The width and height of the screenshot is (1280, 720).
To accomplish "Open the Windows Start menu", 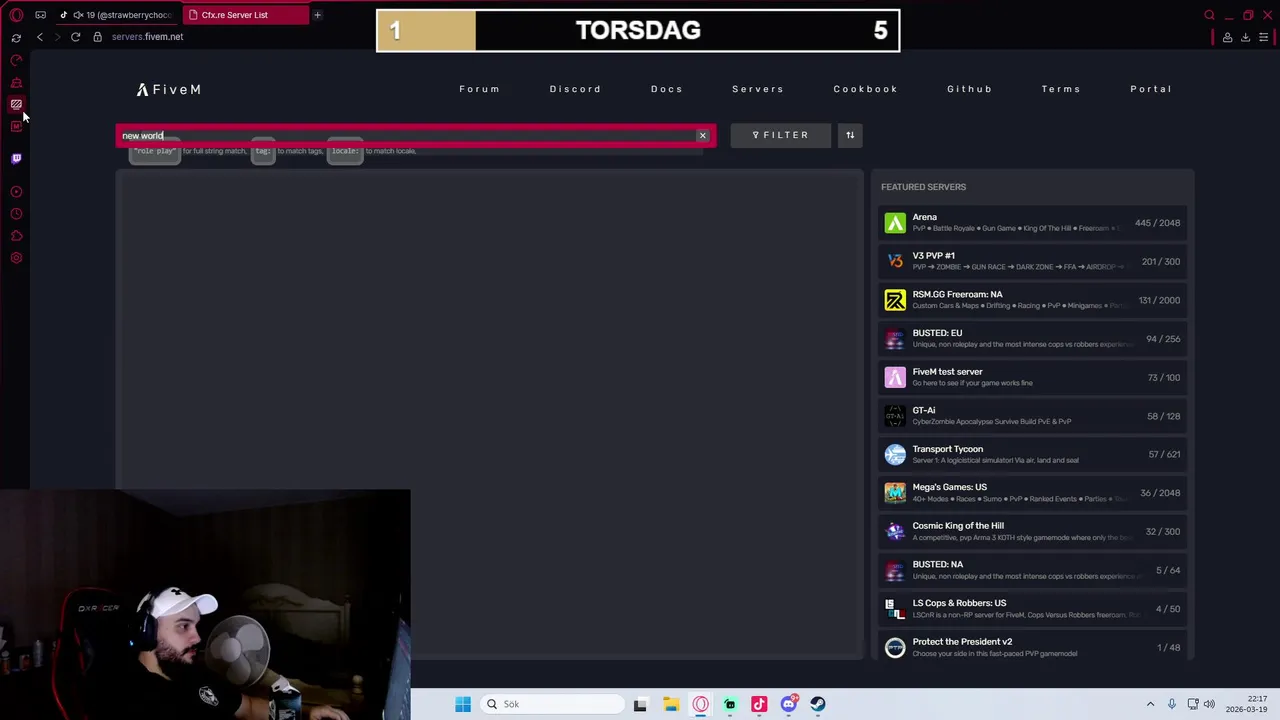I will click(463, 704).
